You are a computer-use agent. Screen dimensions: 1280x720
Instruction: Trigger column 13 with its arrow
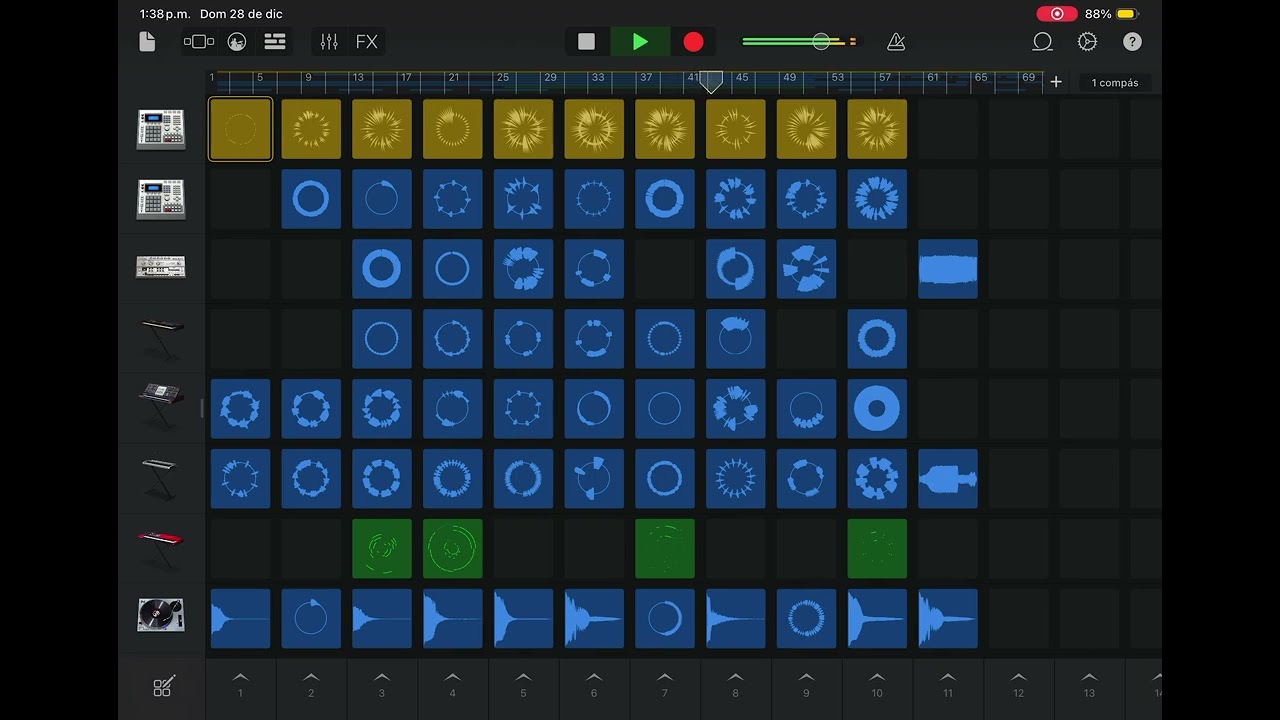coord(1089,684)
